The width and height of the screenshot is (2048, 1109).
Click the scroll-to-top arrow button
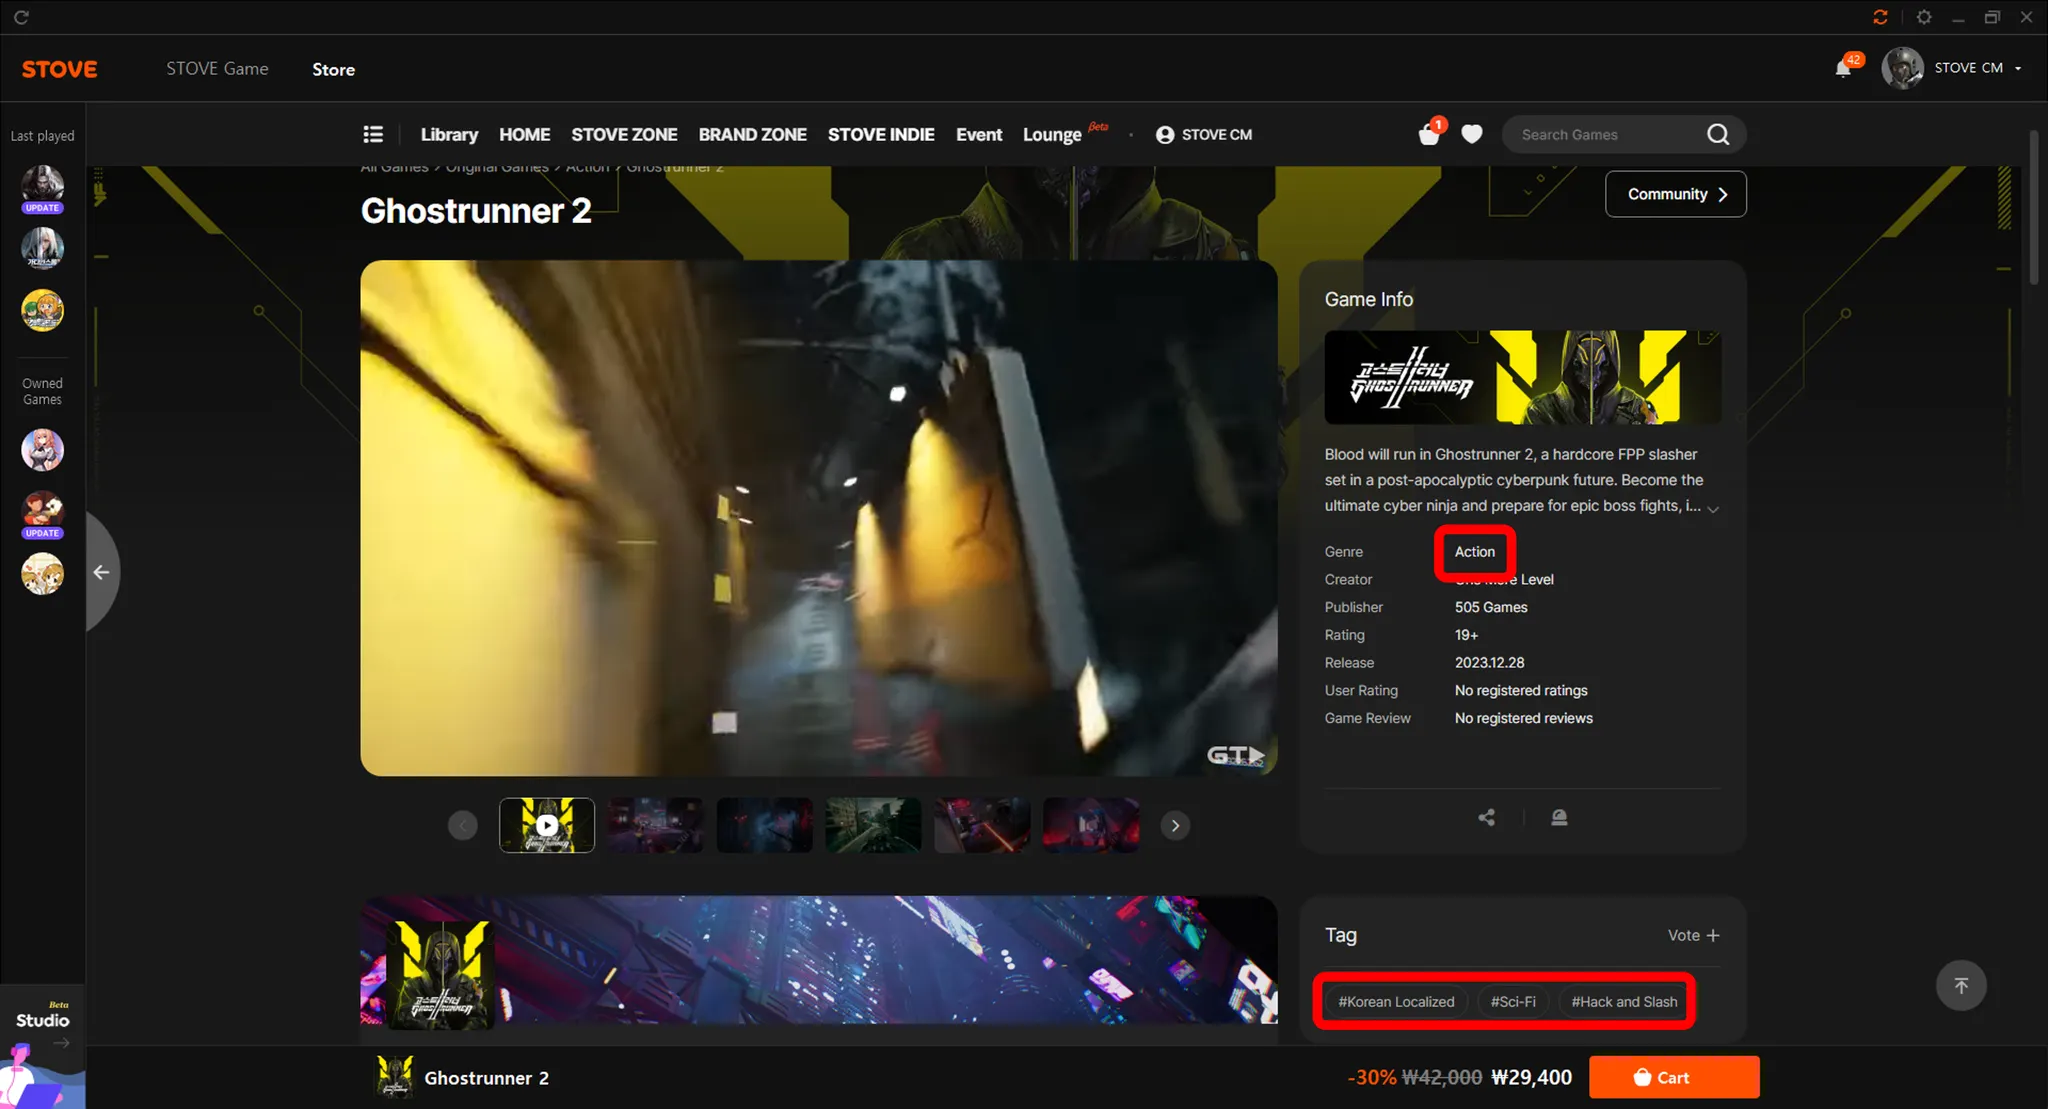point(1960,985)
